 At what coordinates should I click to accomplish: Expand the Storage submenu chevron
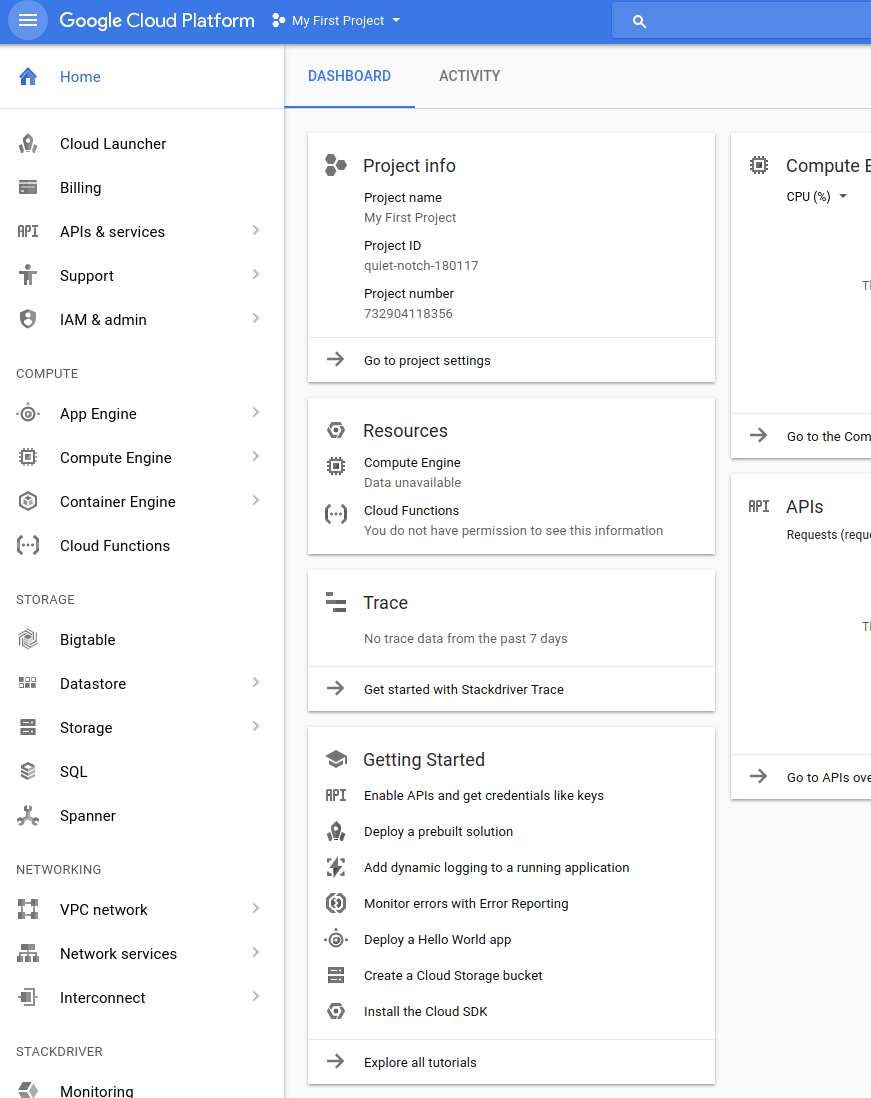click(256, 726)
